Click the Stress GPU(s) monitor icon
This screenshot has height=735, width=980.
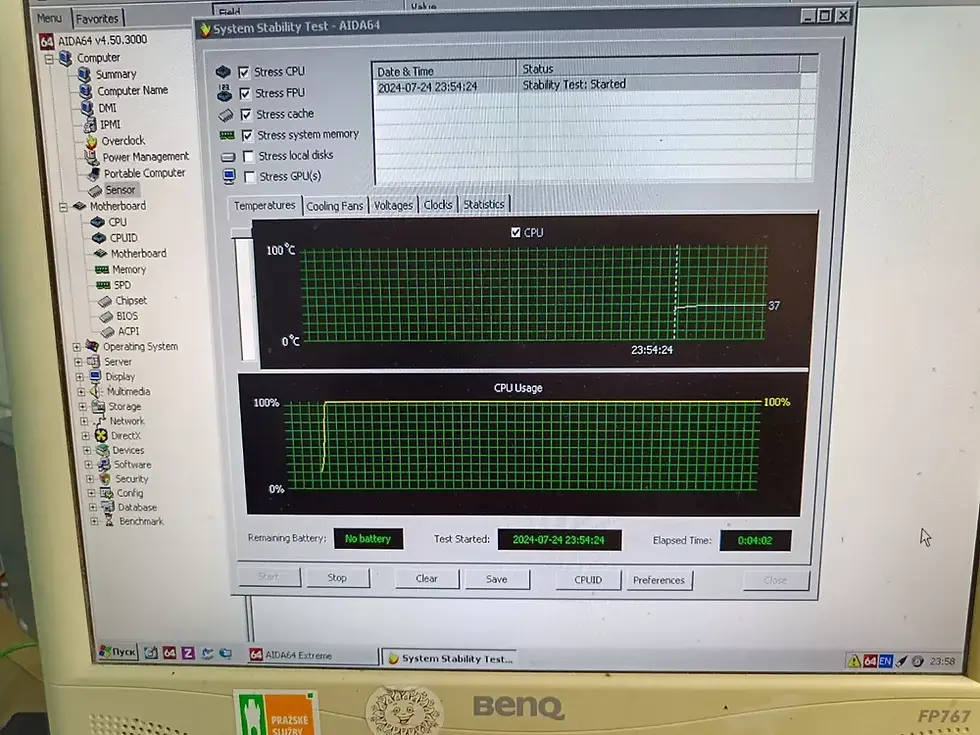point(229,176)
